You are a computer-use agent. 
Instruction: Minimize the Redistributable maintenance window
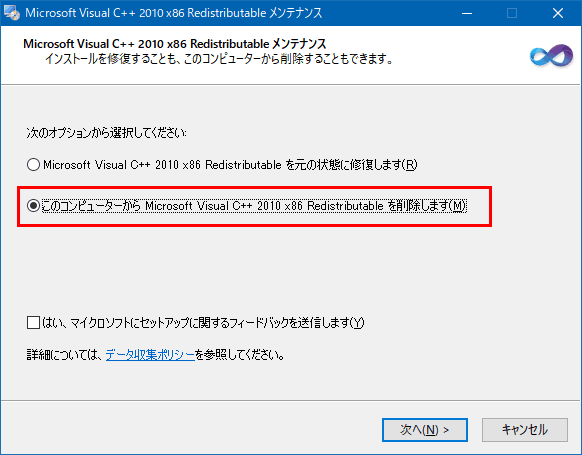467,13
